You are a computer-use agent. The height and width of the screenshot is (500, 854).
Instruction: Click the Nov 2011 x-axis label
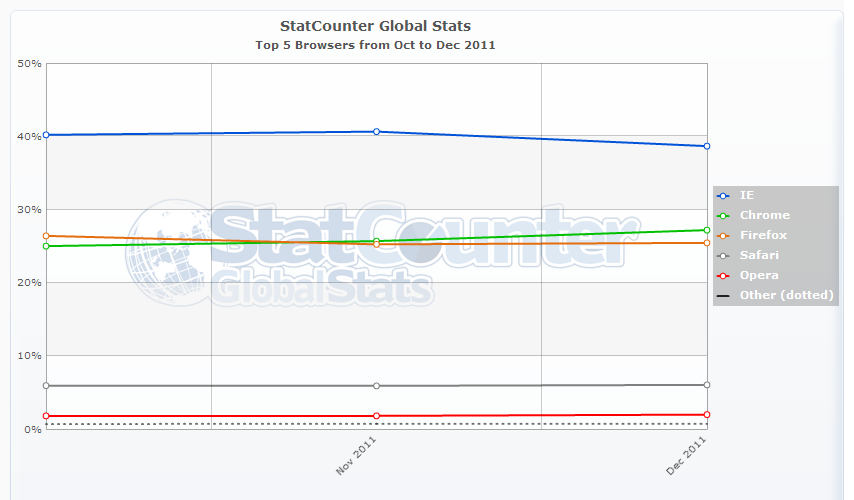pyautogui.click(x=357, y=457)
